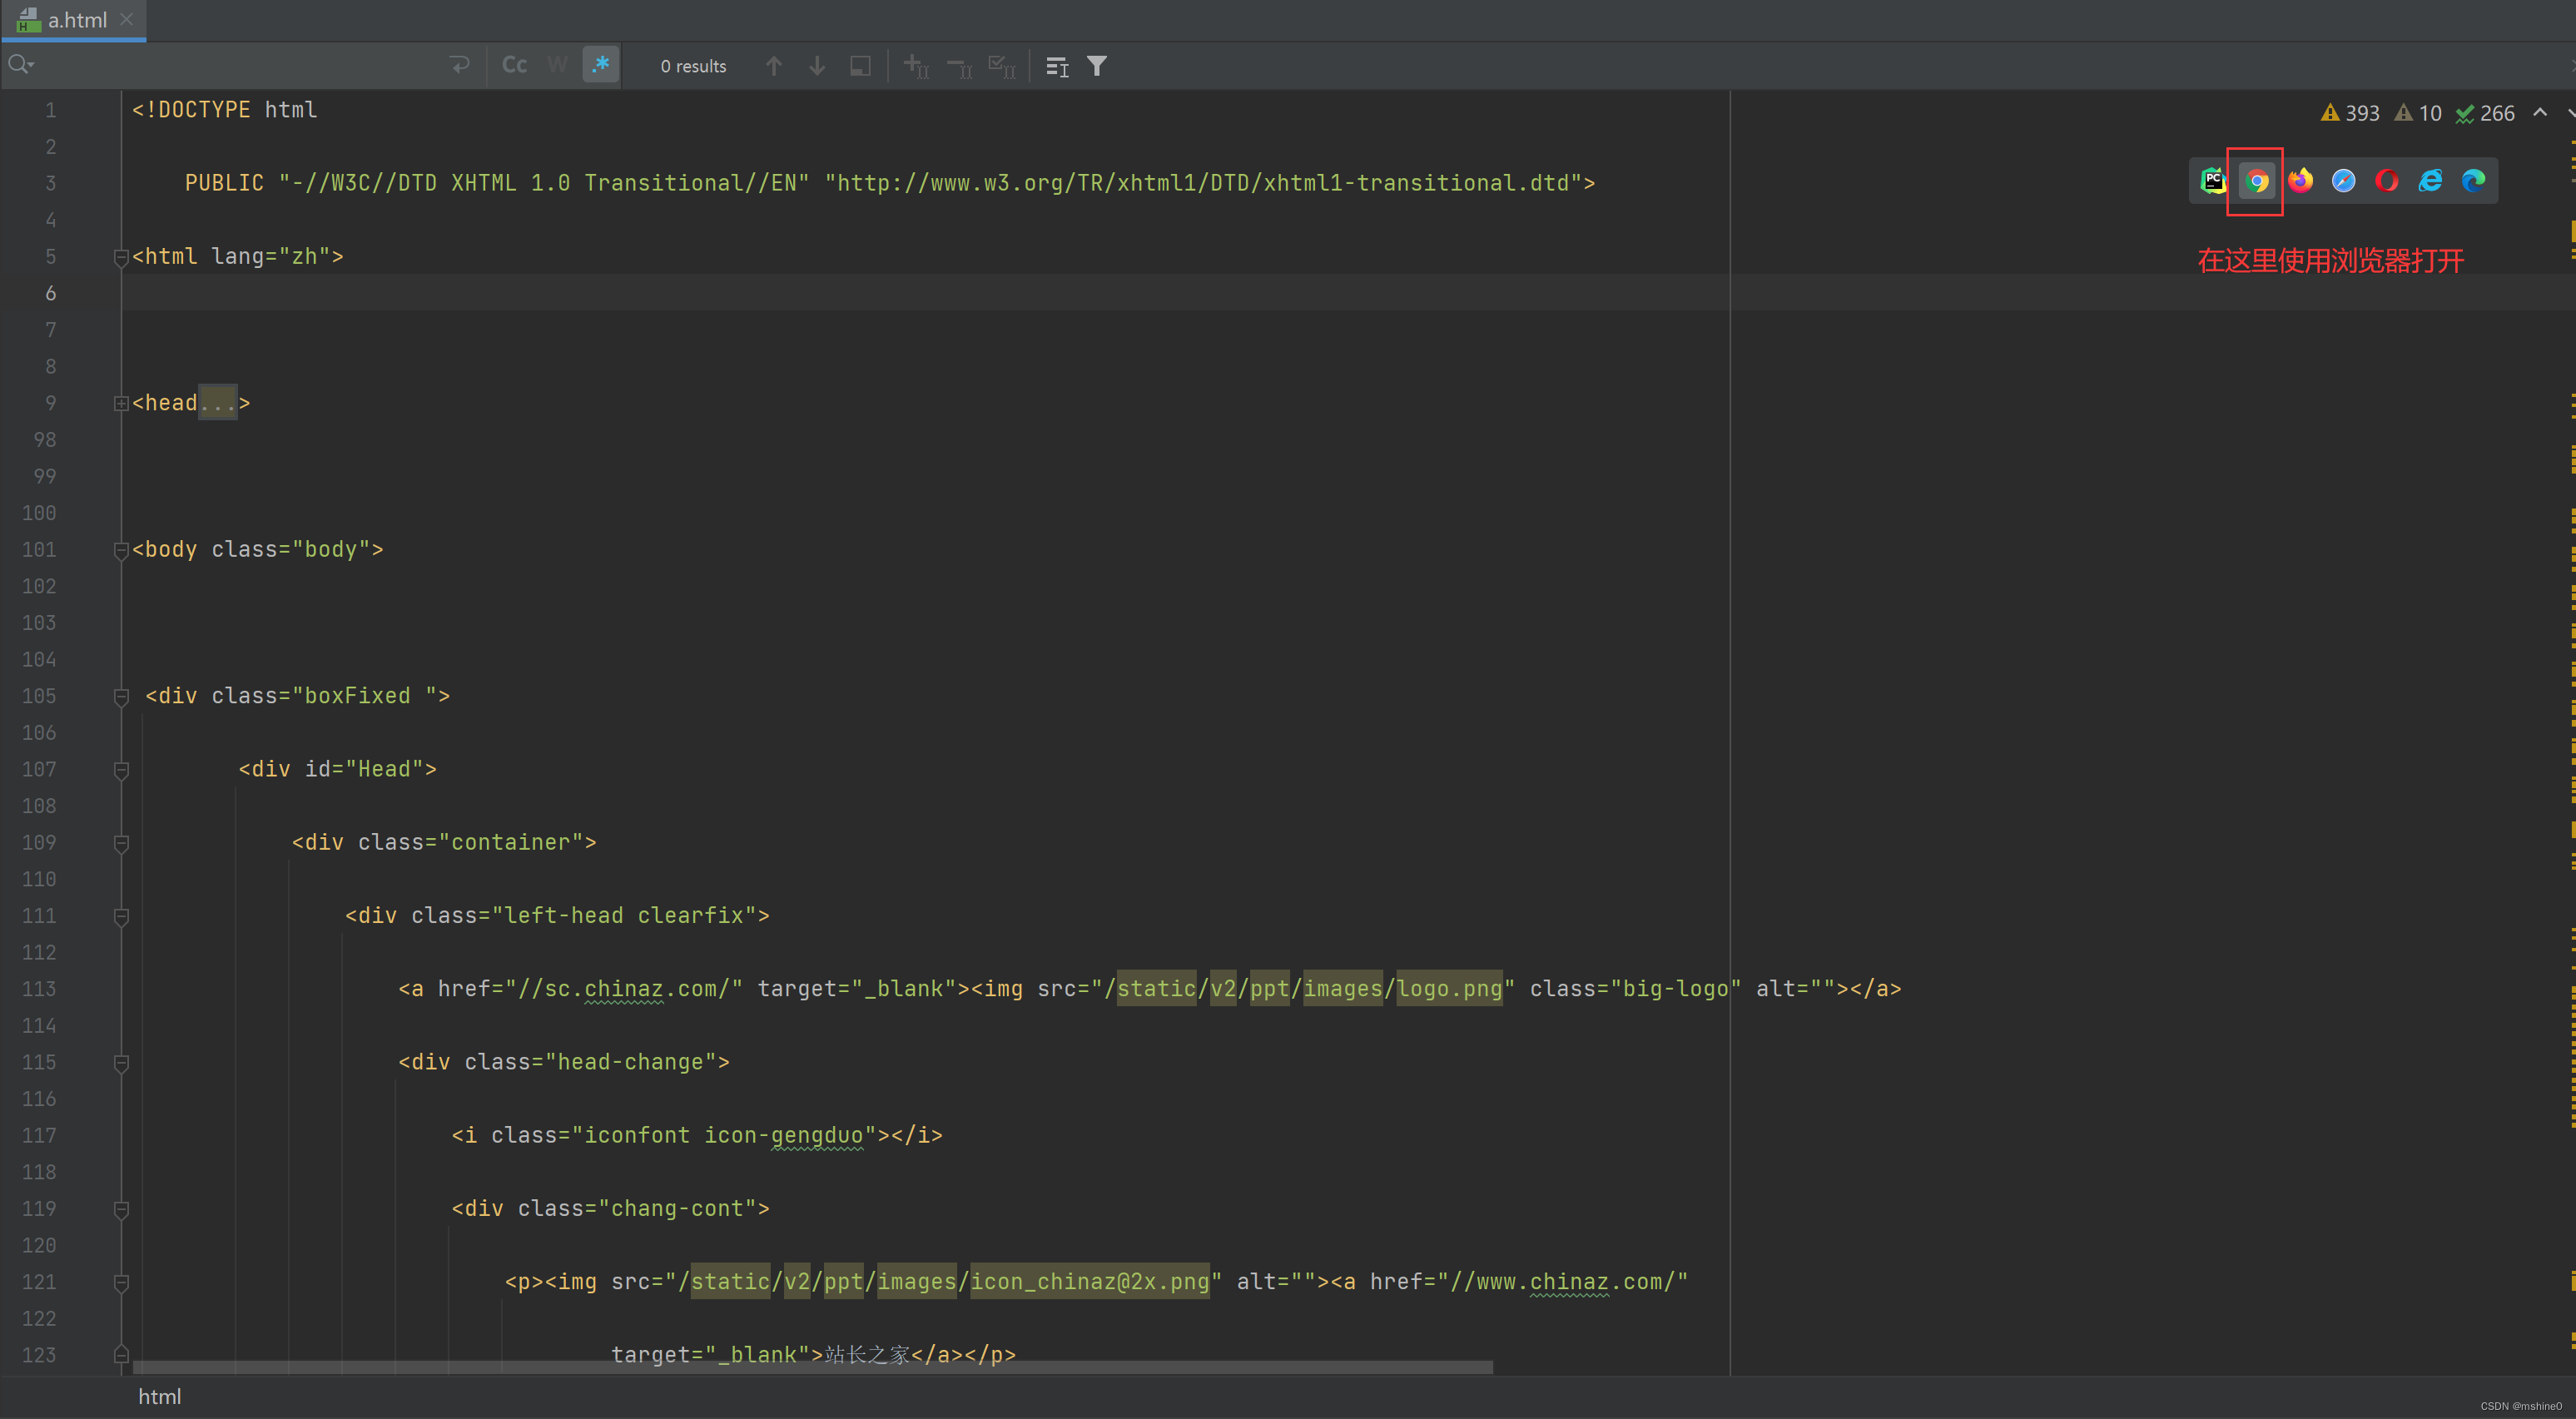Screen dimensions: 2576x1419
Task: Click the 0 results label
Action: tap(693, 66)
